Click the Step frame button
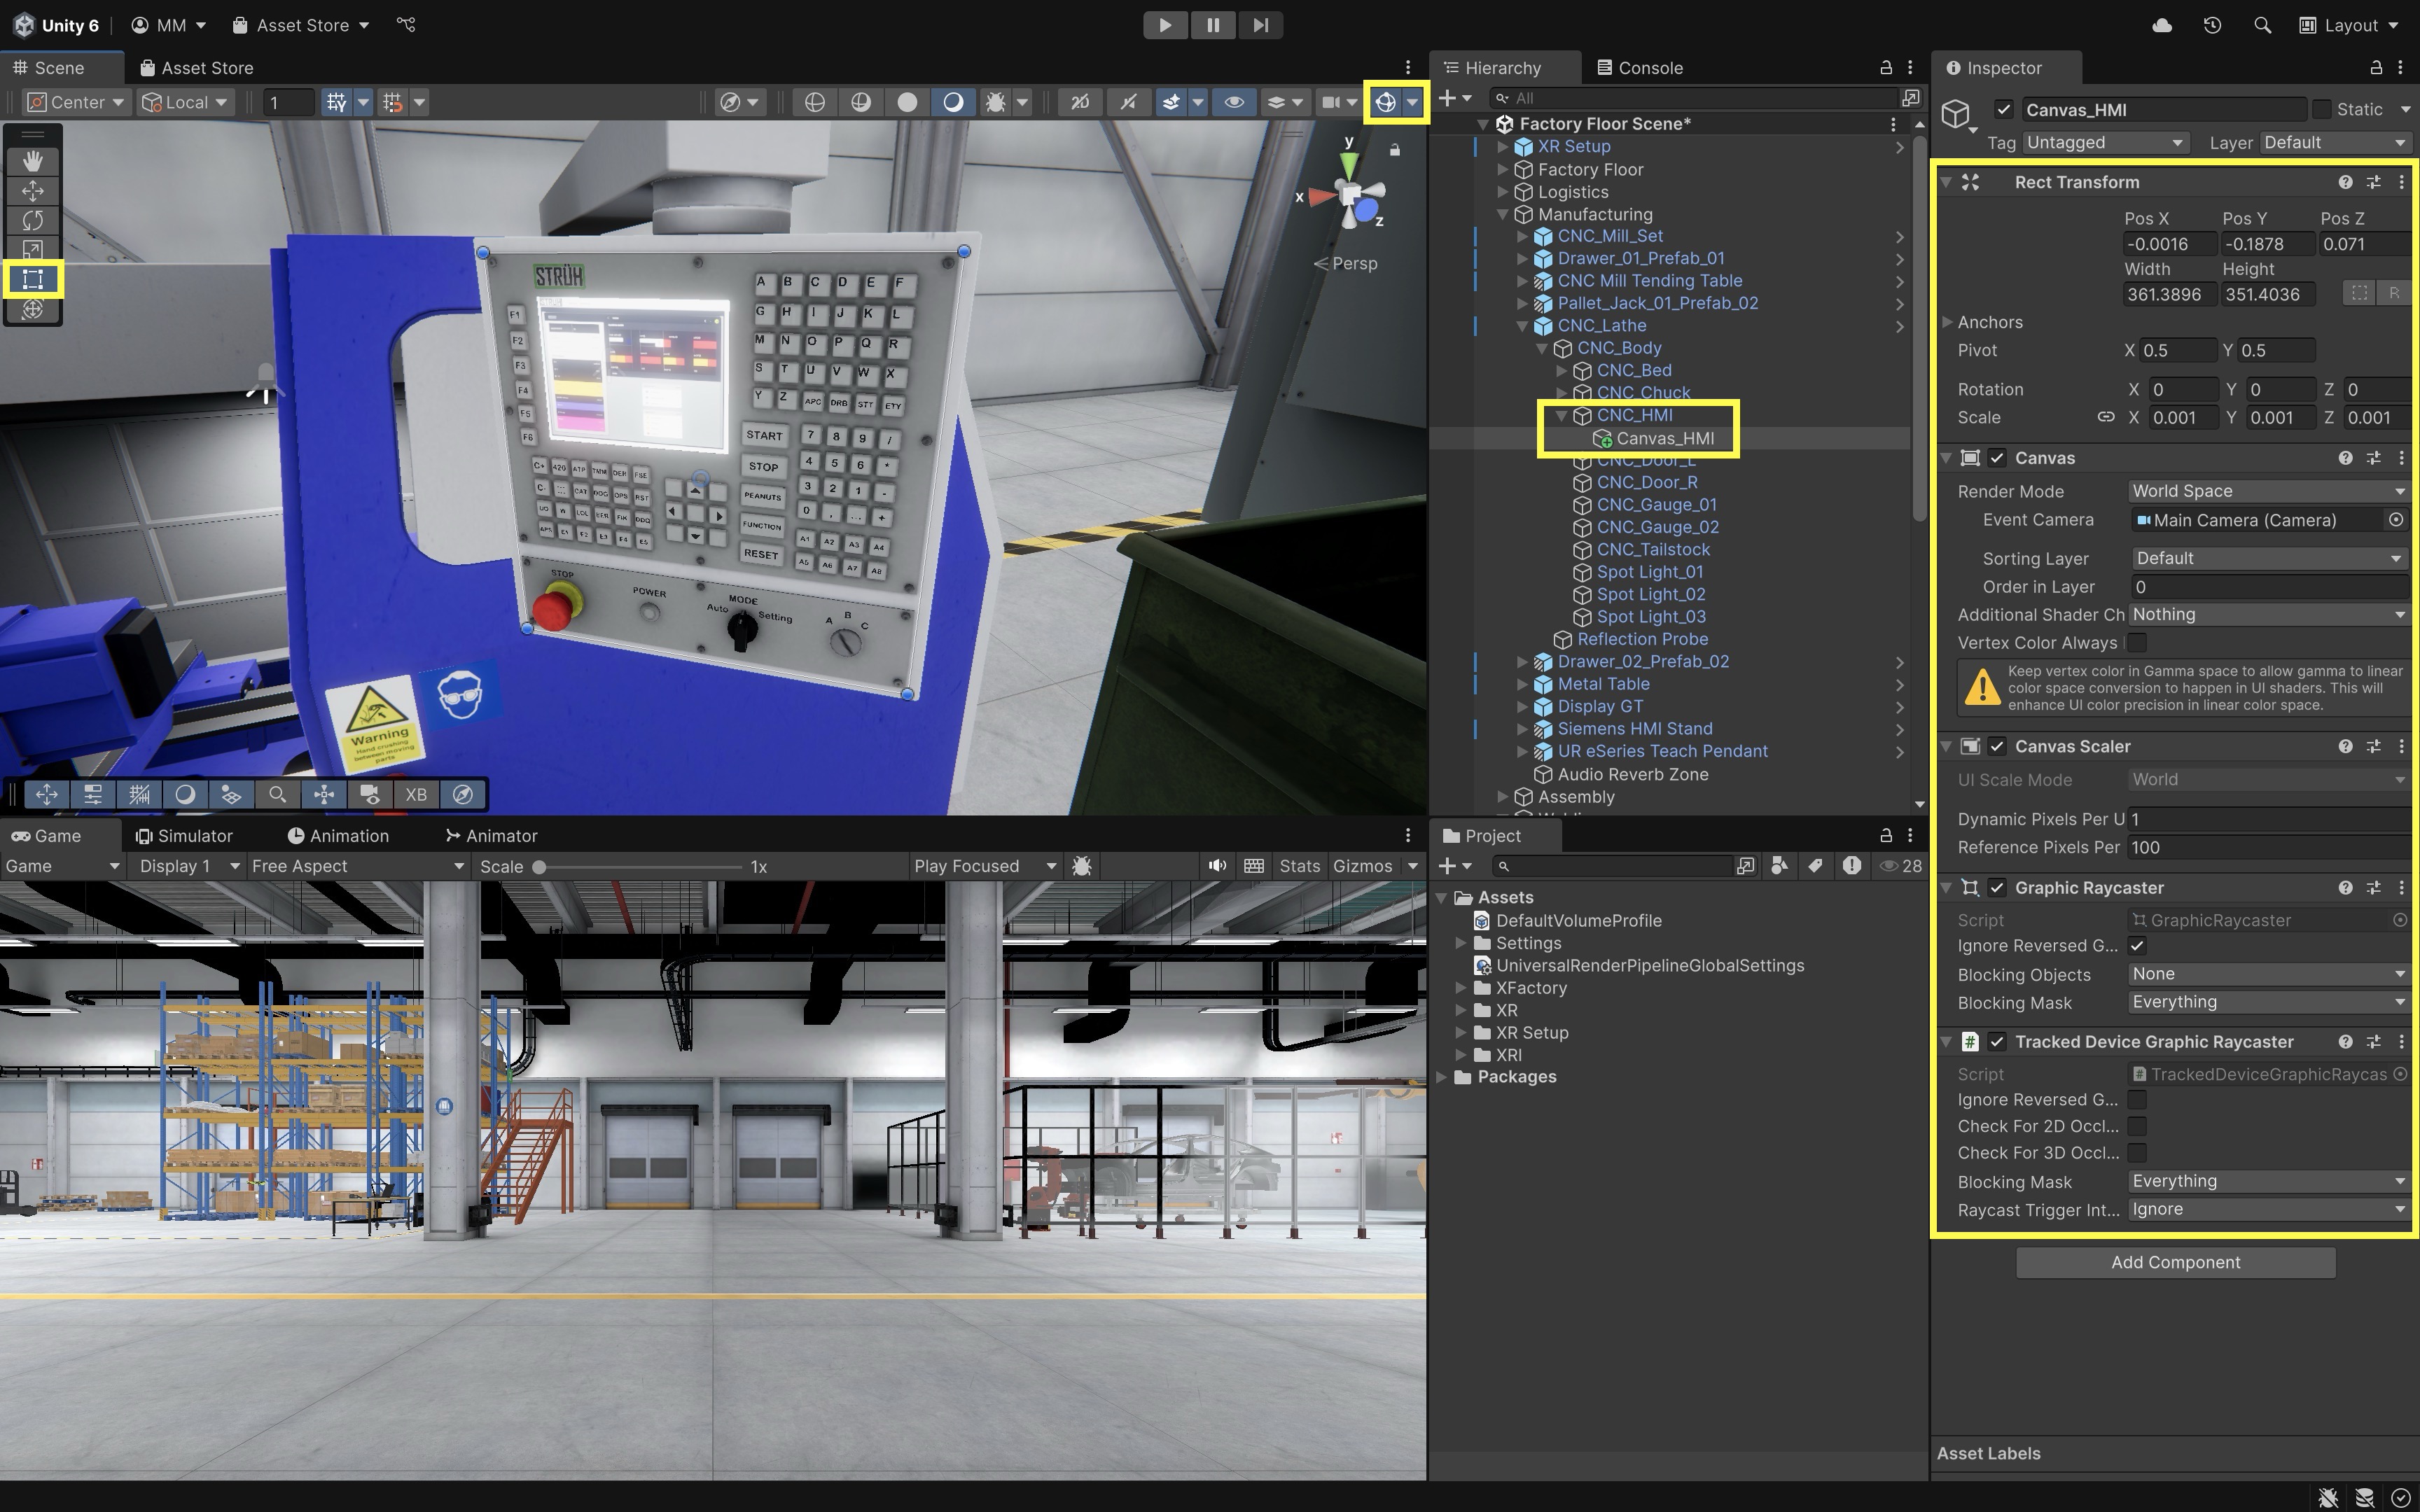Screen dimensions: 2420x1512 coord(1260,25)
